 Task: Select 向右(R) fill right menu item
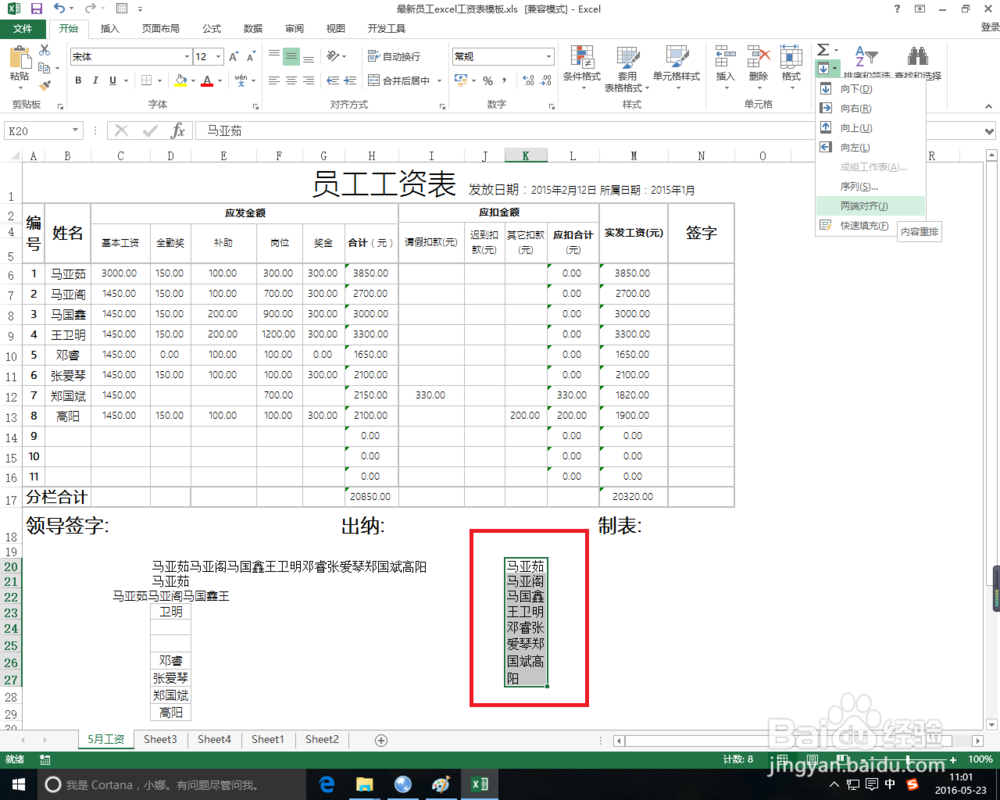pyautogui.click(x=871, y=108)
